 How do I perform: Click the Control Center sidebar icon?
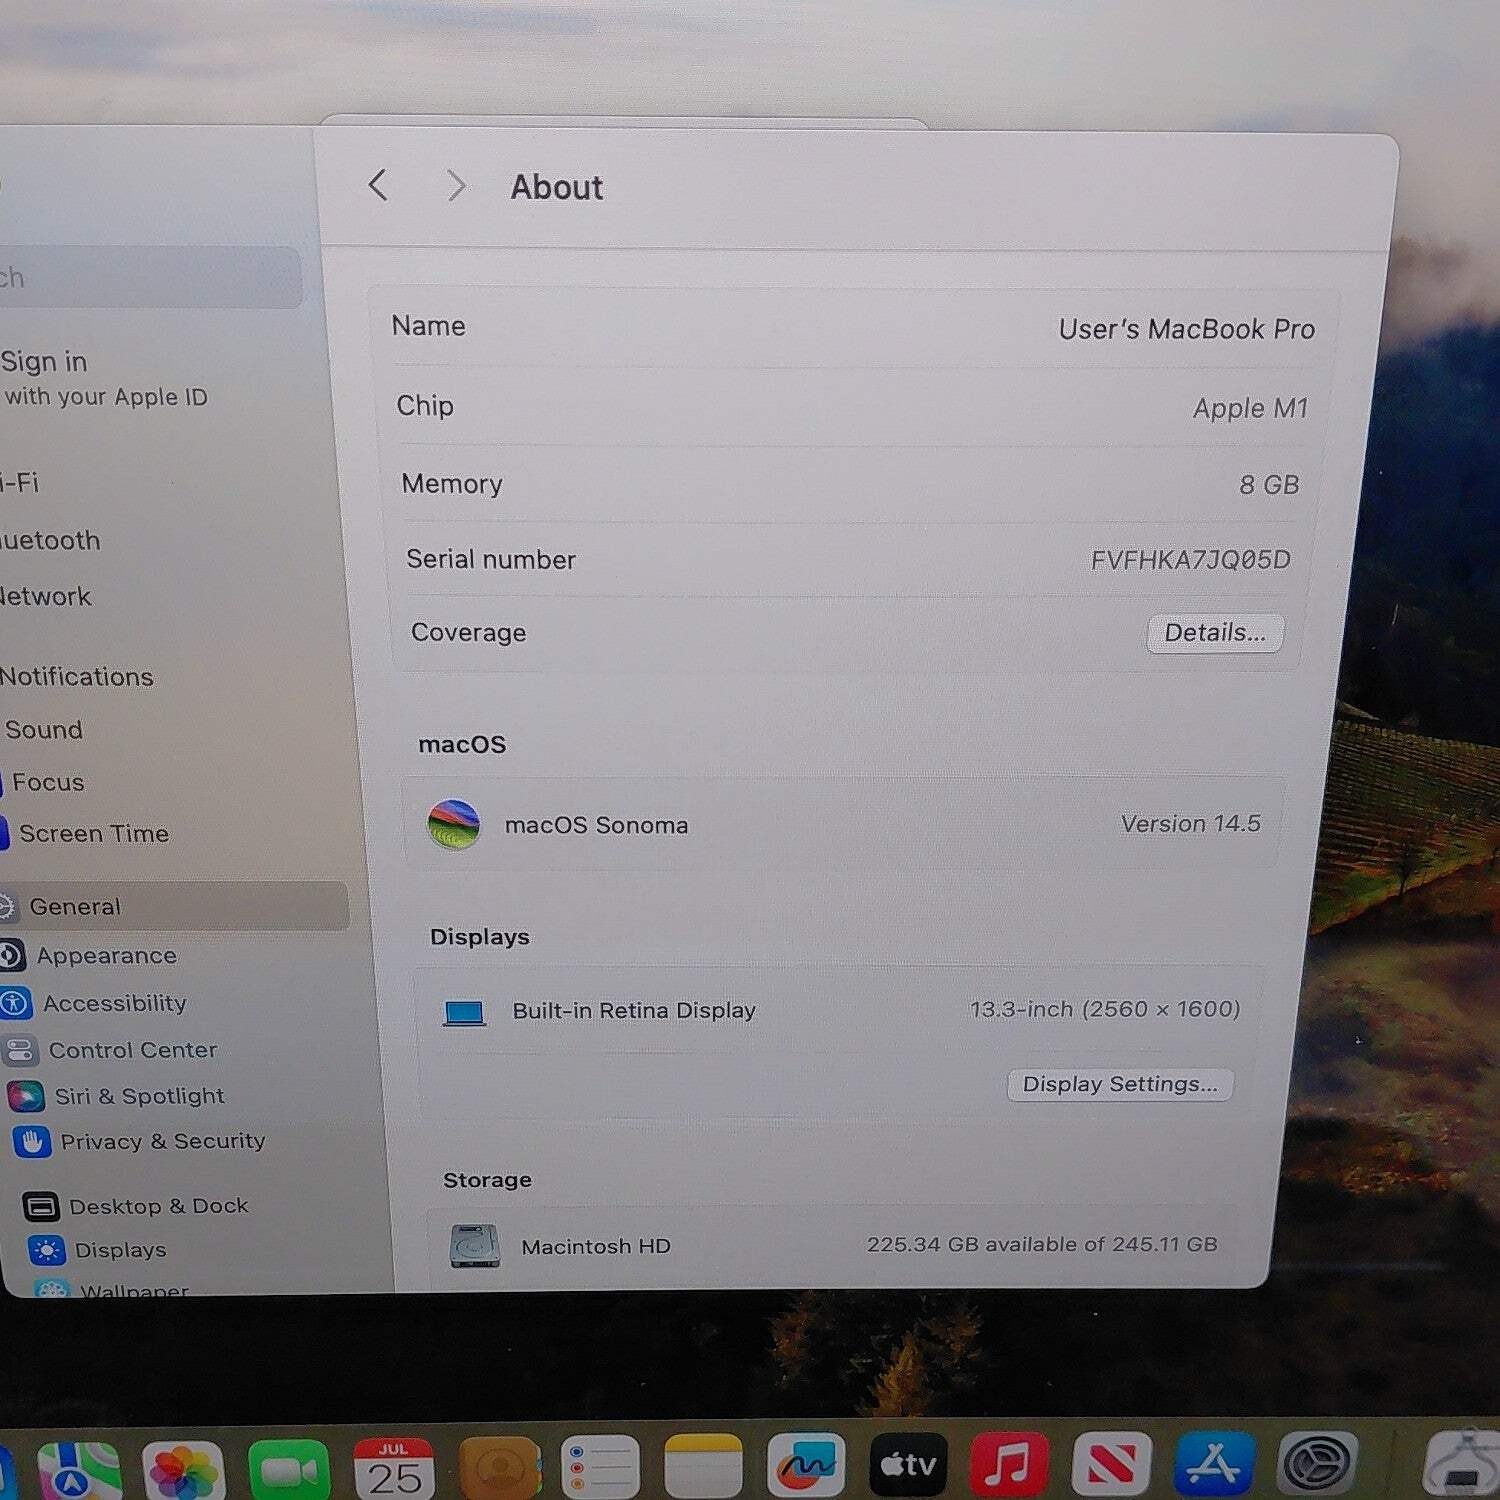[x=20, y=1050]
